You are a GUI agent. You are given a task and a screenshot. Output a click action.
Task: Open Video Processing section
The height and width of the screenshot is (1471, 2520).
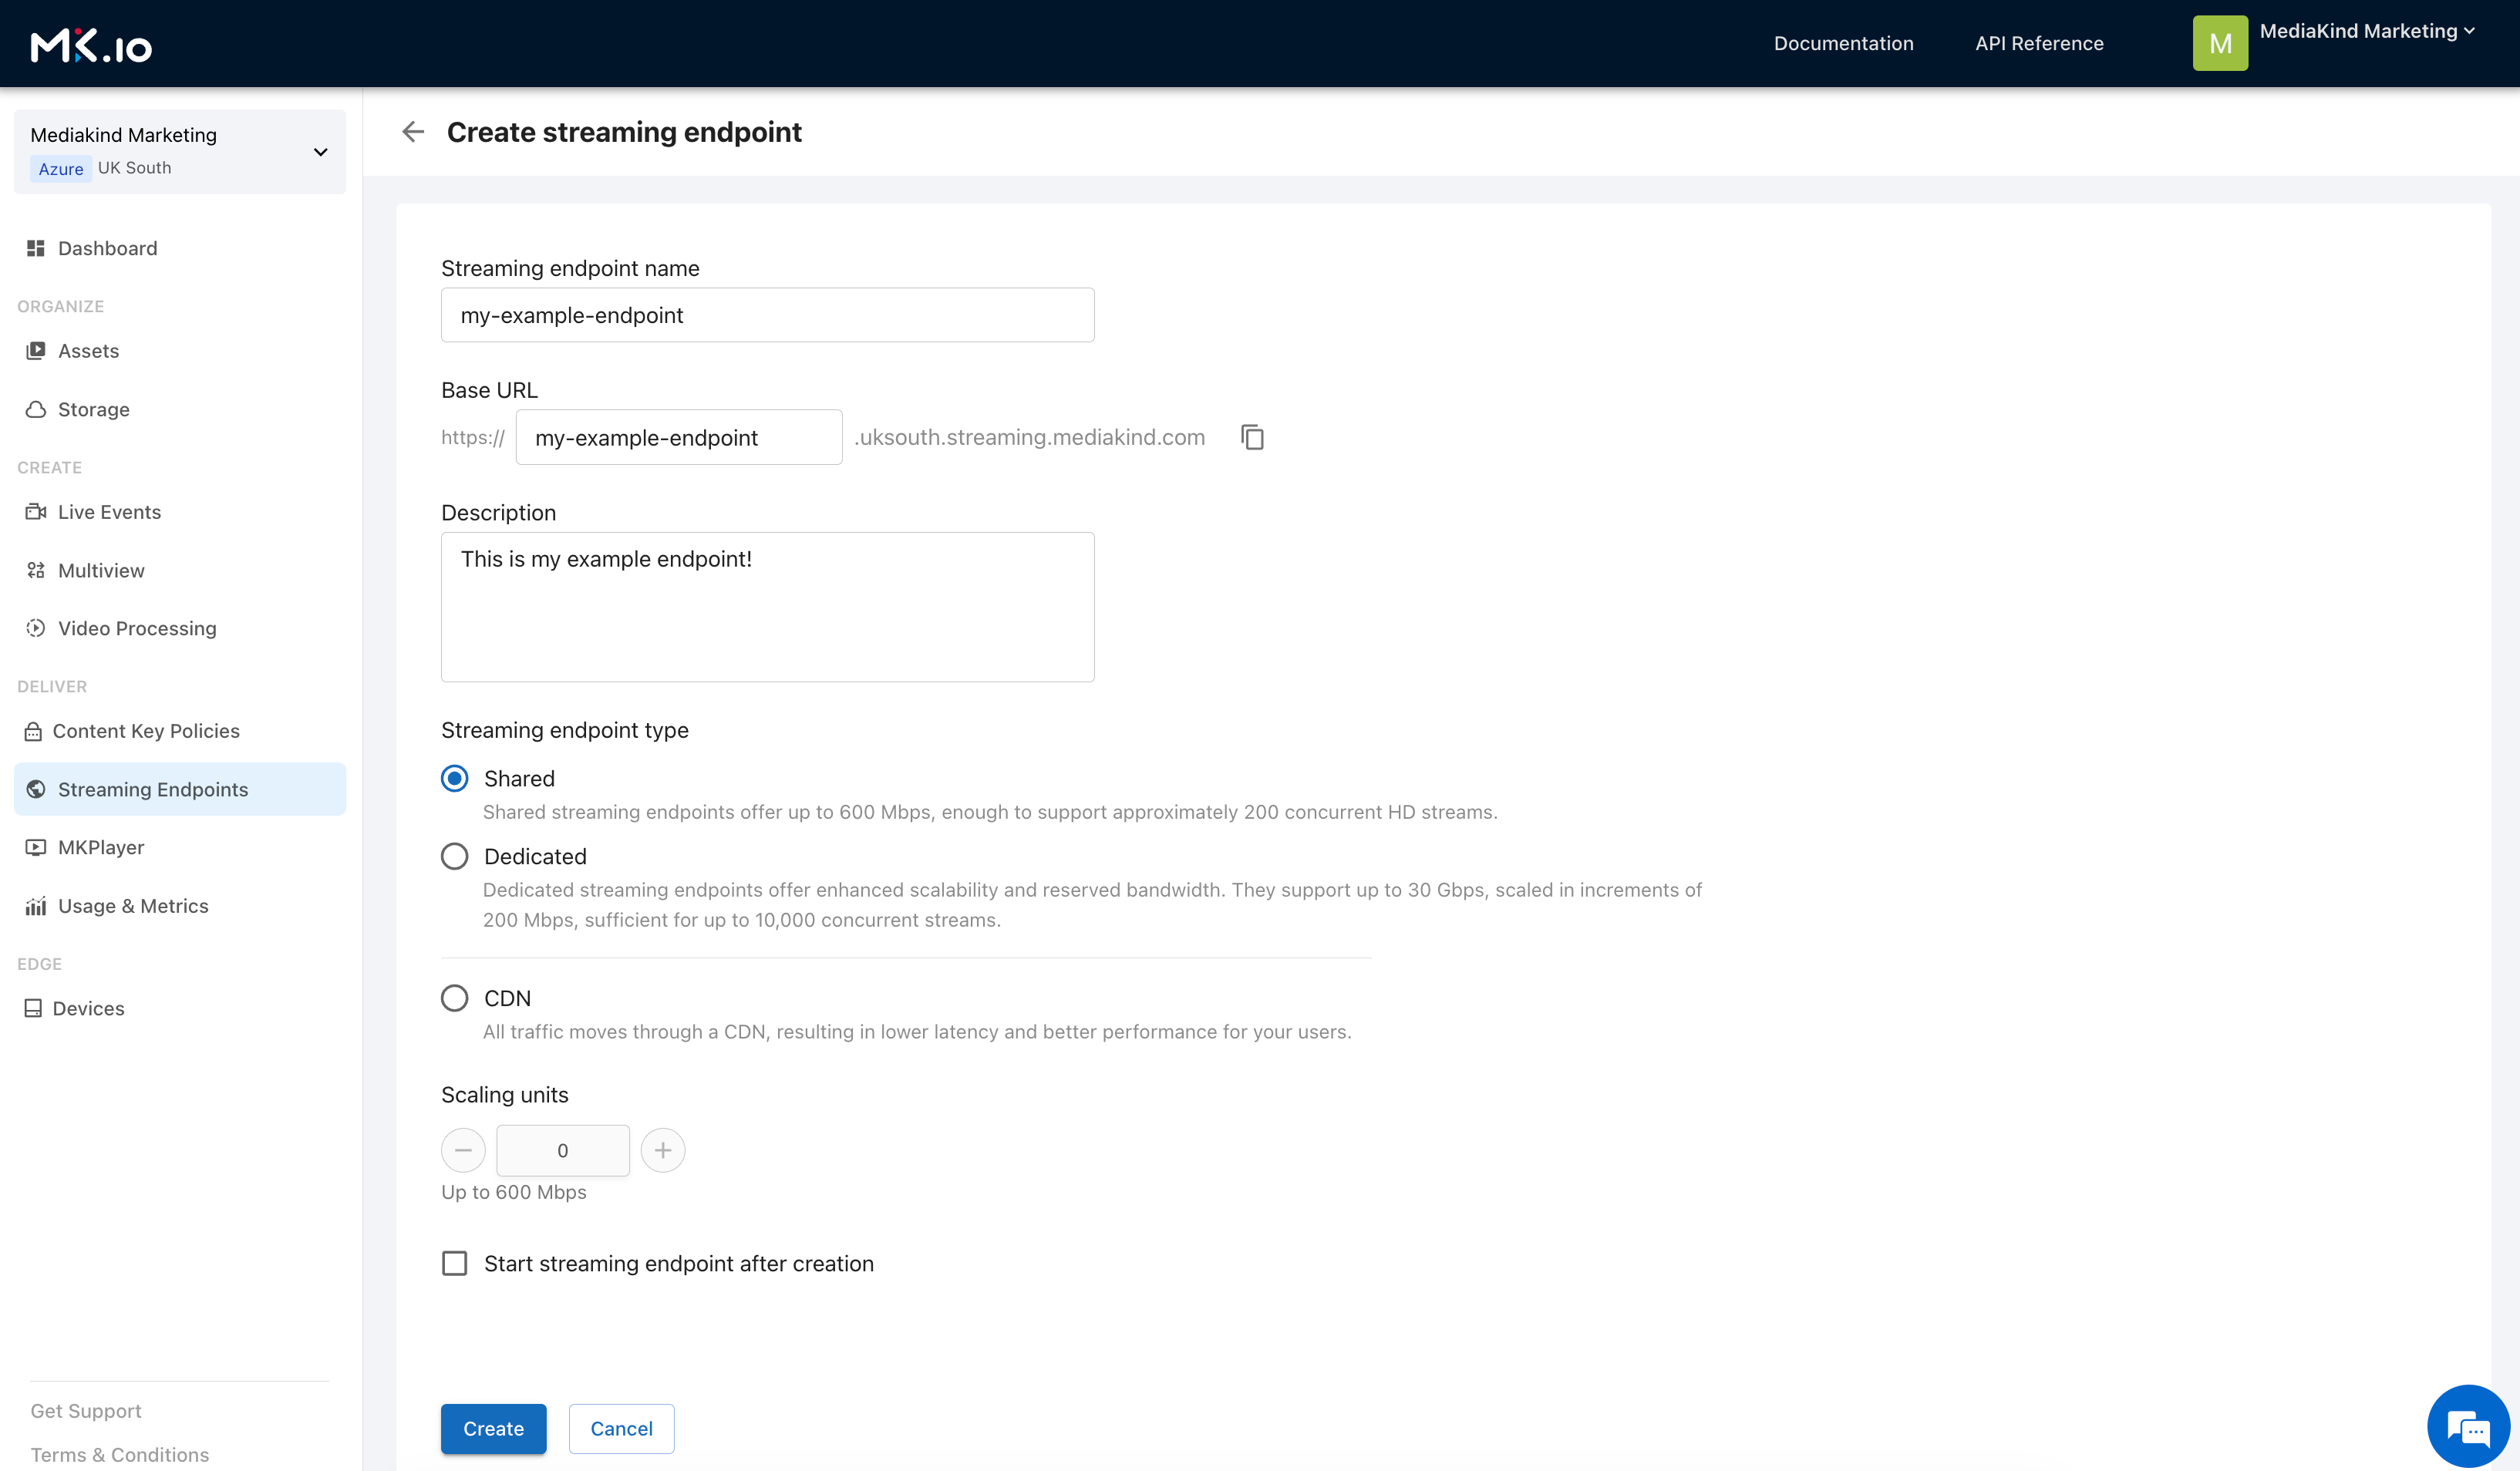click(180, 628)
